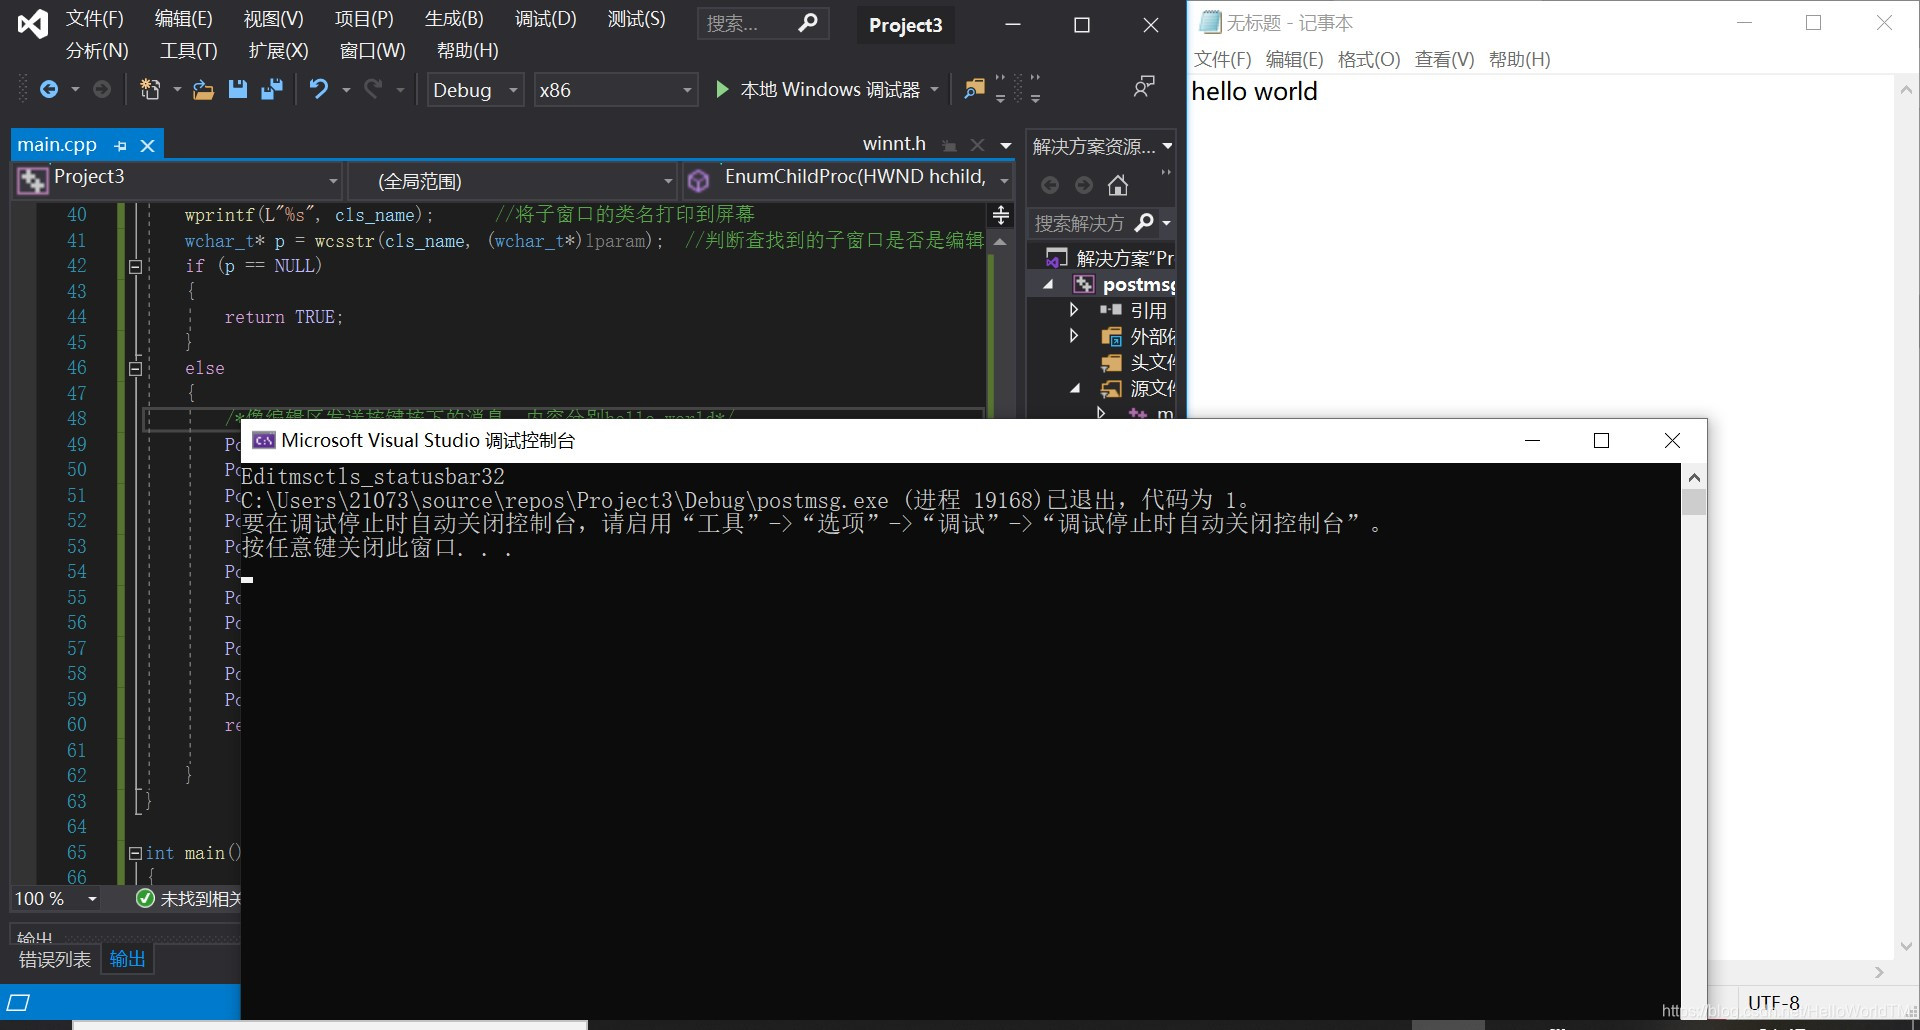1920x1030 pixels.
Task: Expand the 引用 references node
Action: (x=1074, y=310)
